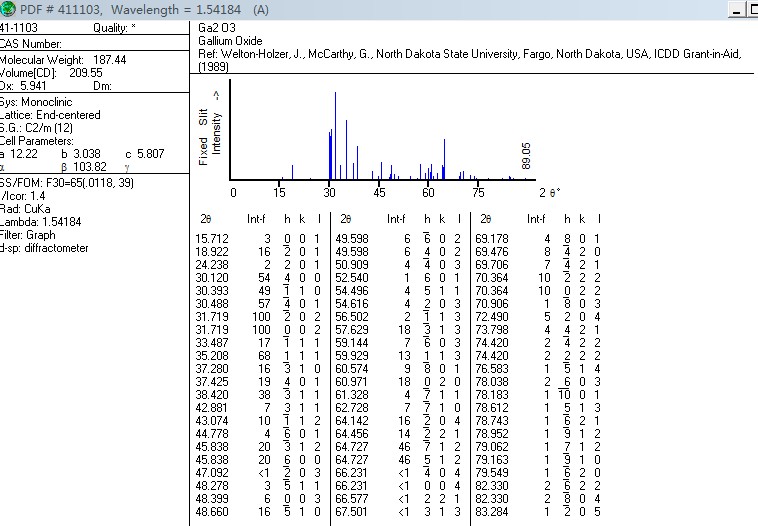Click the 41-1103 card number
This screenshot has width=758, height=526.
18,28
